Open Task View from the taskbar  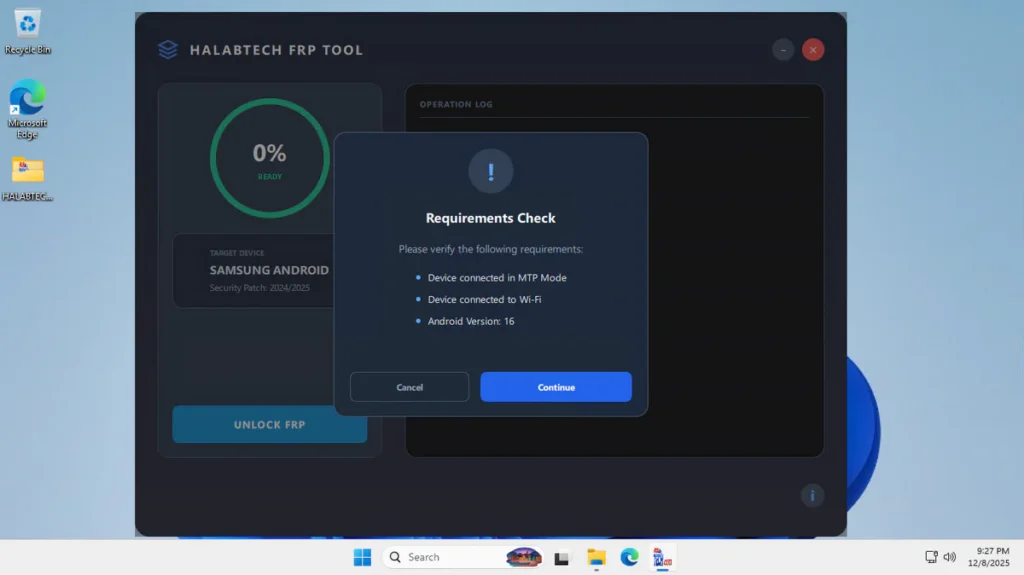pos(562,557)
